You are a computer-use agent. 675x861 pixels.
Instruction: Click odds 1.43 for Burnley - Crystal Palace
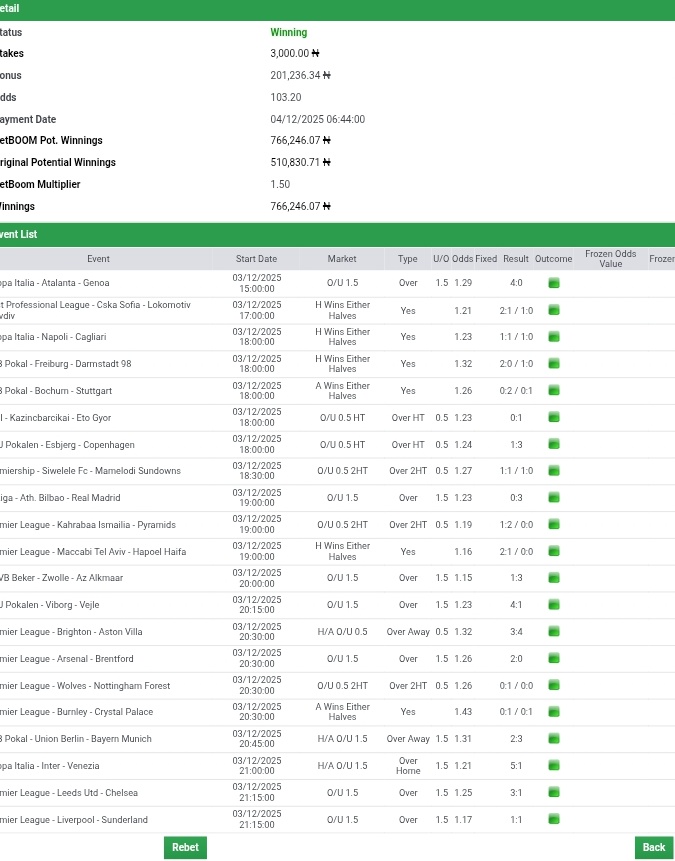click(463, 712)
